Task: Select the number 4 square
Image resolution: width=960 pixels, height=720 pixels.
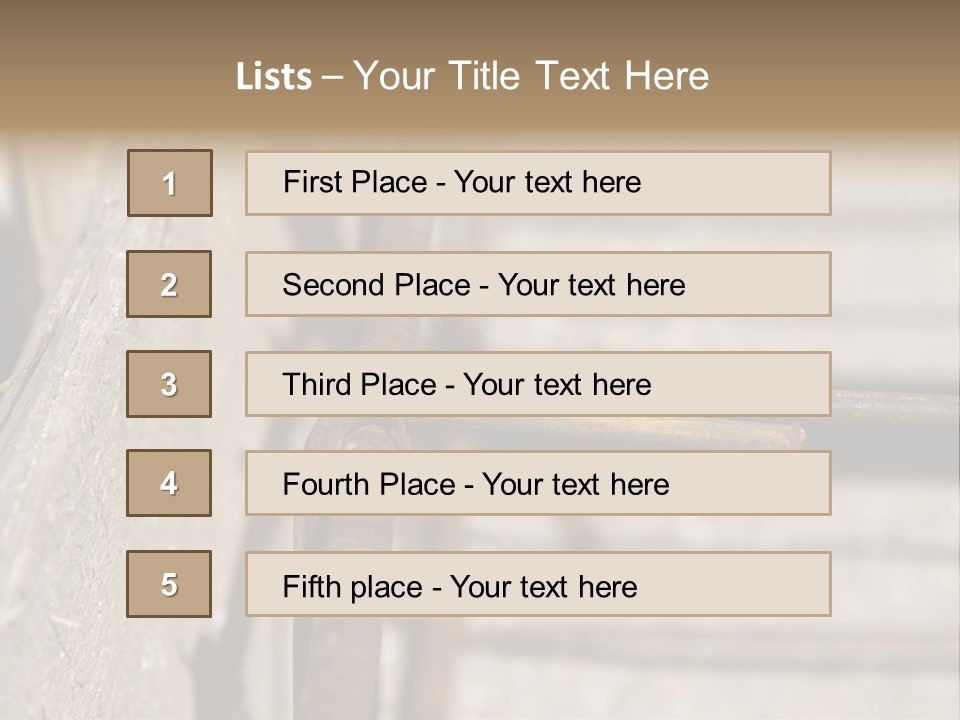Action: [169, 483]
